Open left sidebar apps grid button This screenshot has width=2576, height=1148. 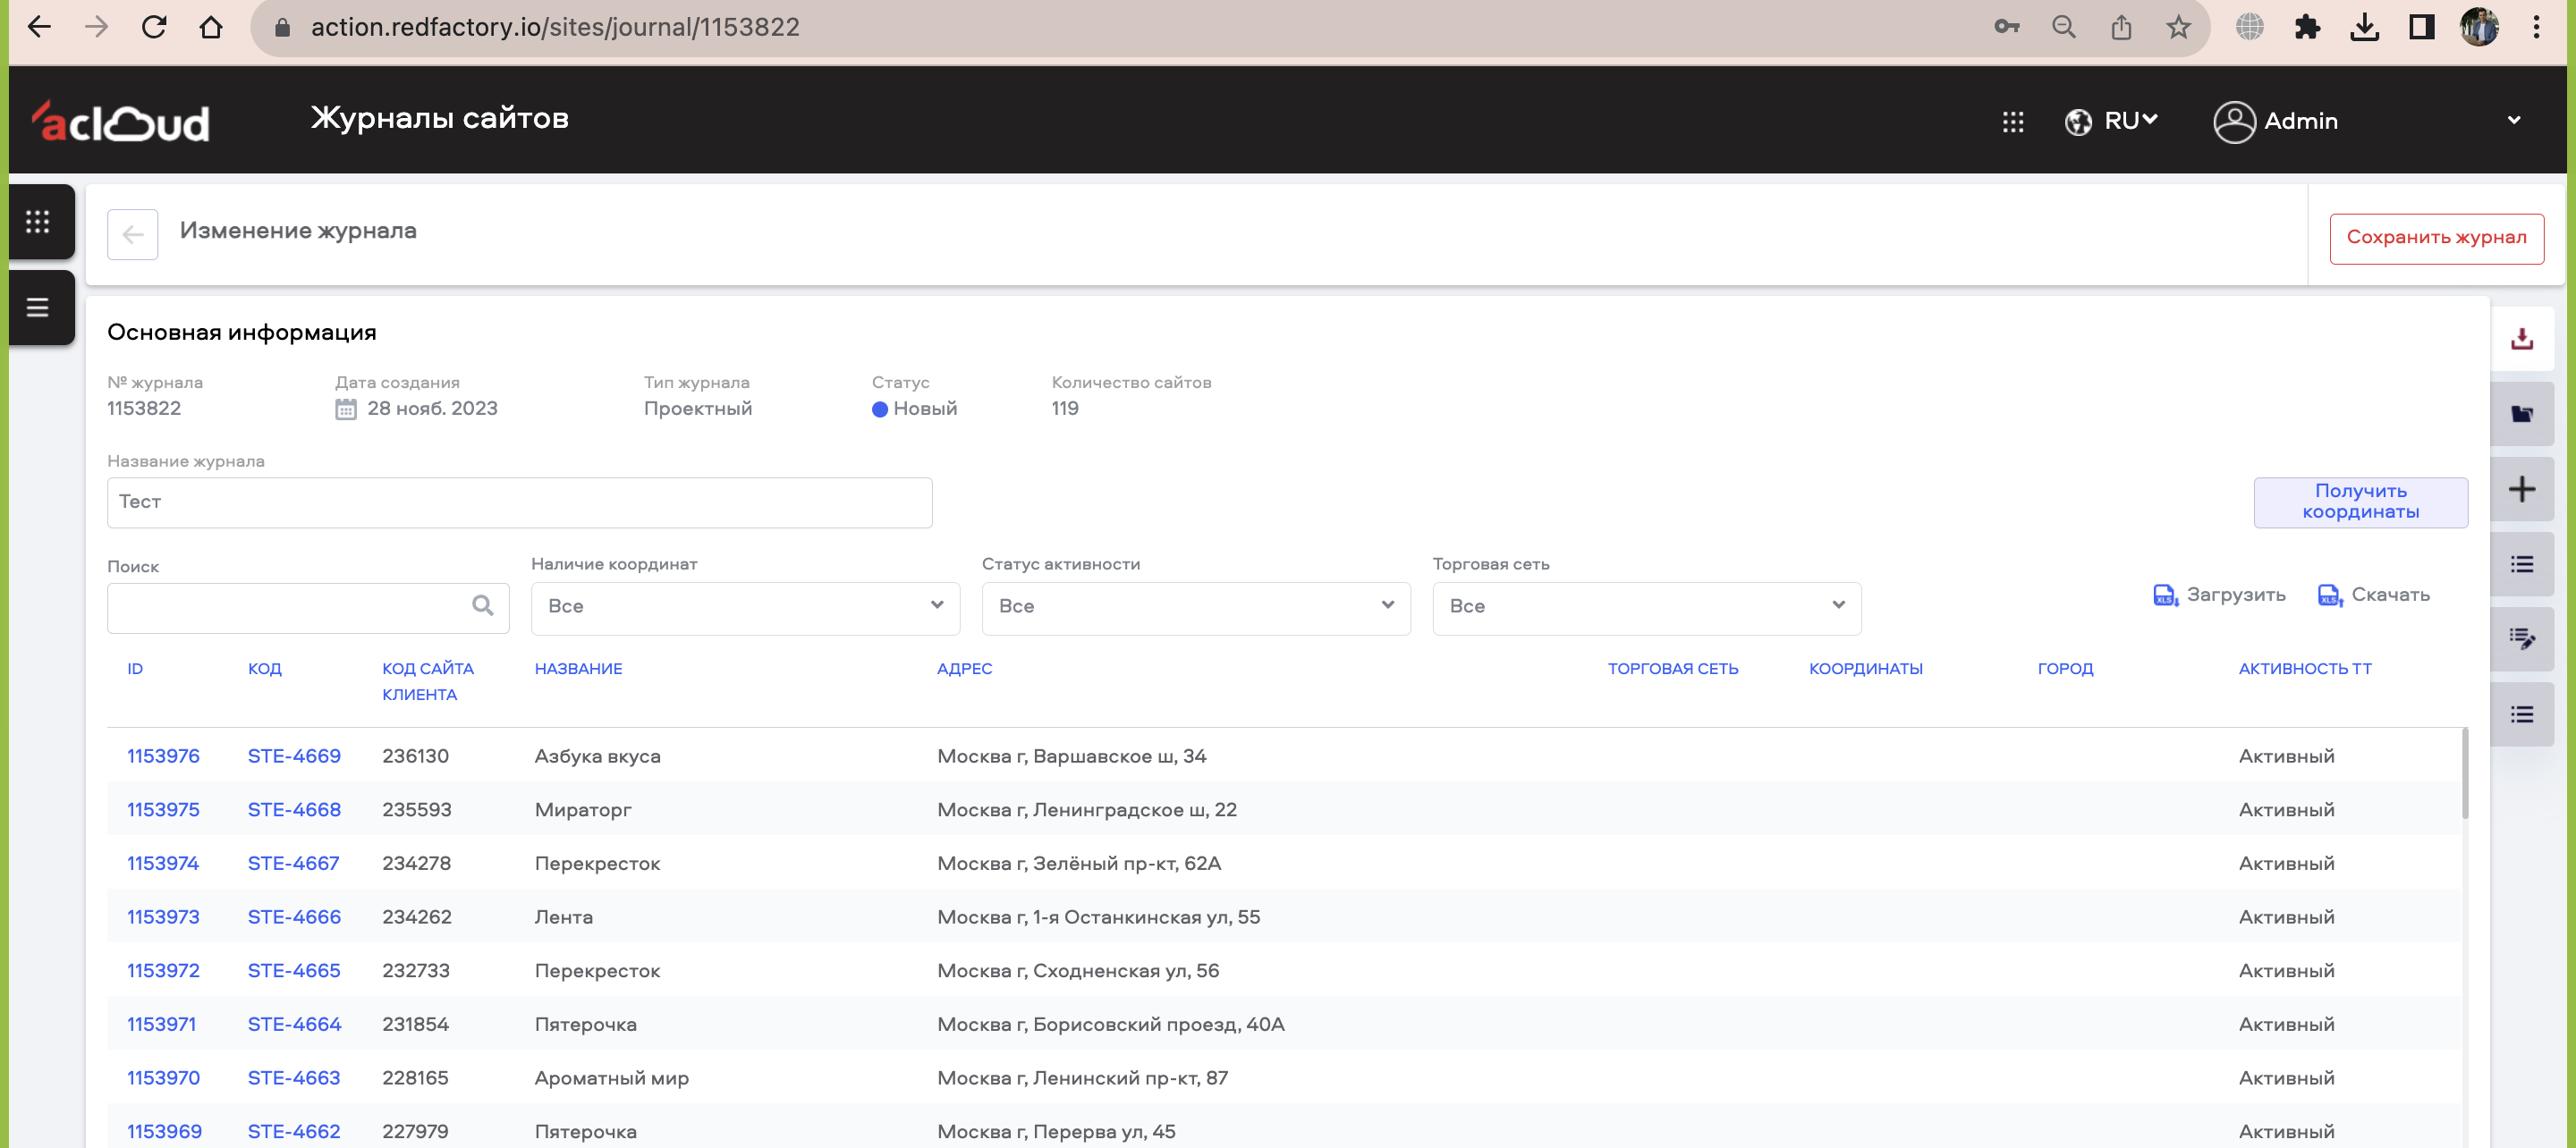[x=38, y=221]
